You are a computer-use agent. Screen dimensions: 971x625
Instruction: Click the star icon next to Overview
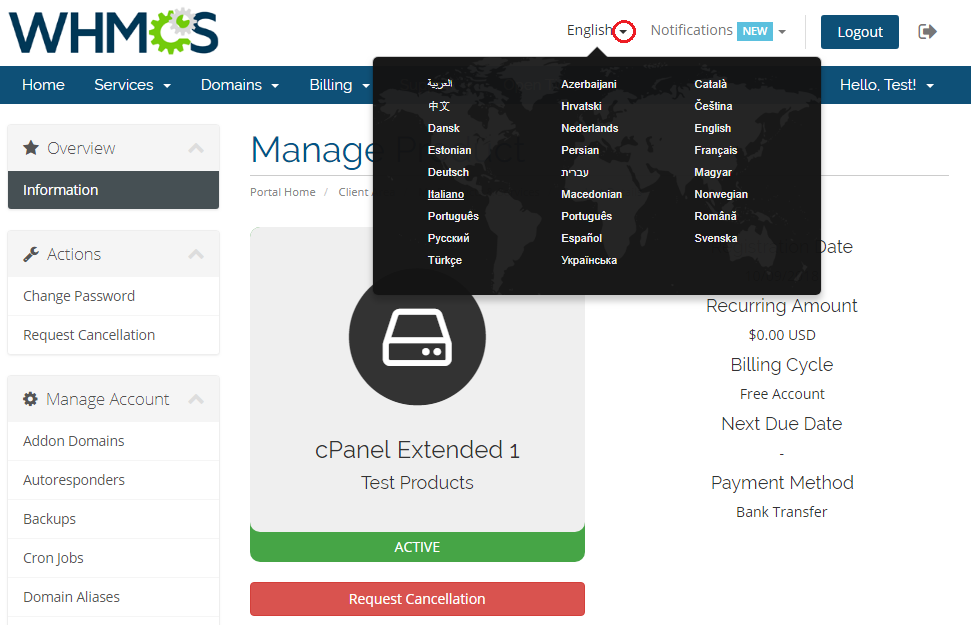pos(30,147)
